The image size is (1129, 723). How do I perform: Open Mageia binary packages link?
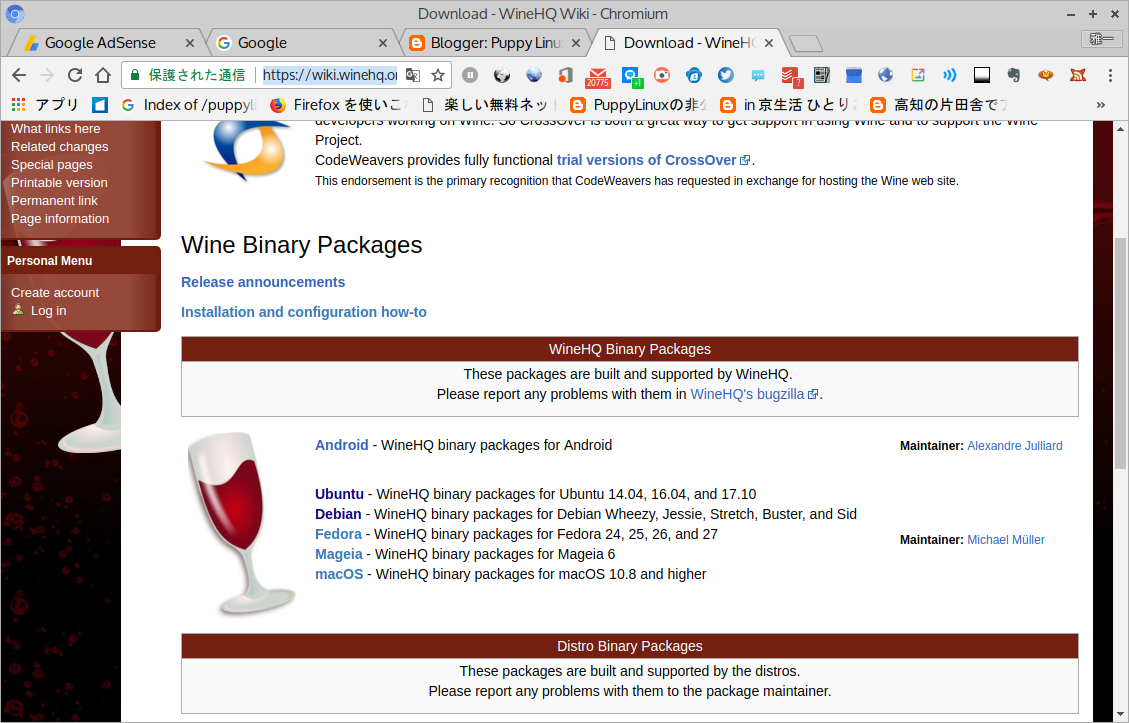[x=338, y=554]
